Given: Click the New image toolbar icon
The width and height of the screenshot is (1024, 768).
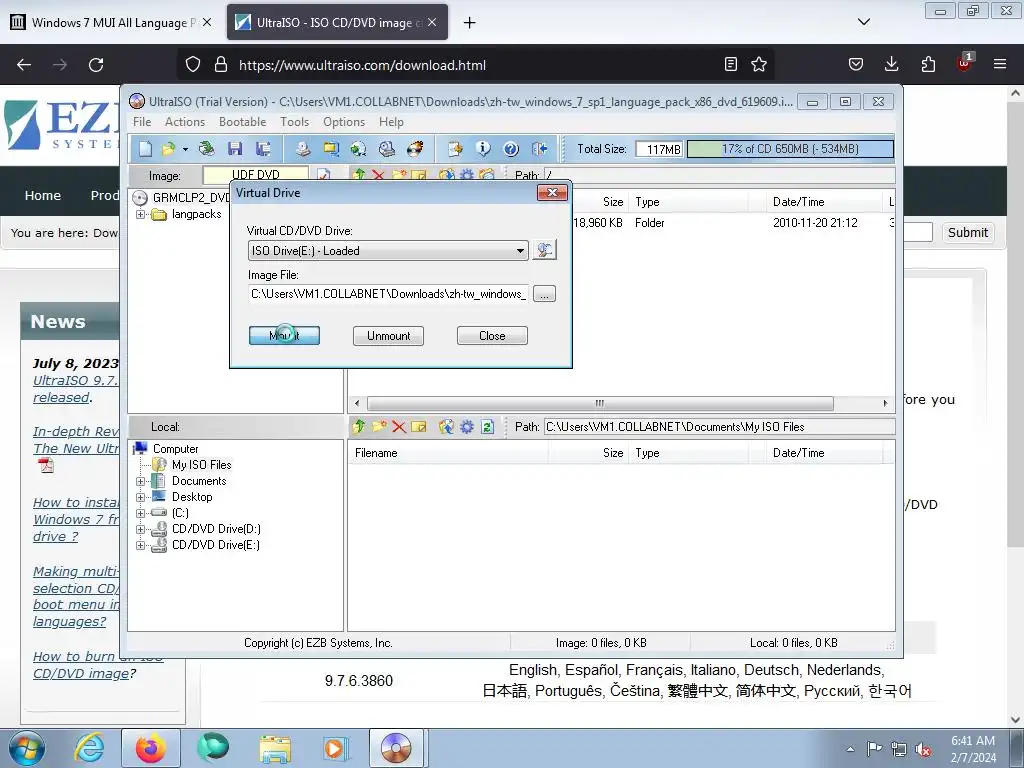Looking at the screenshot, I should tap(145, 149).
